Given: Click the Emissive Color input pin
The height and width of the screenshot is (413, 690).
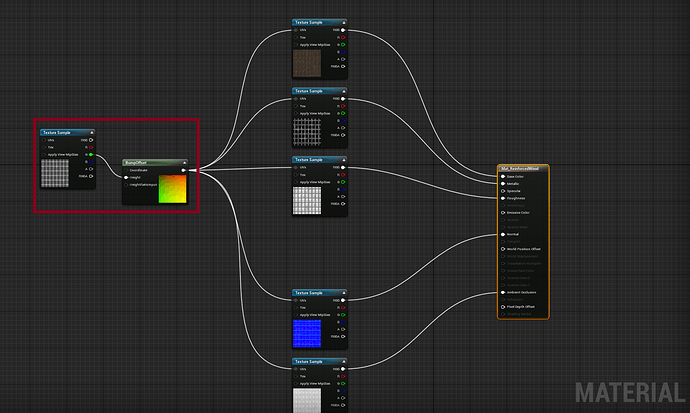Looking at the screenshot, I should pyautogui.click(x=503, y=212).
